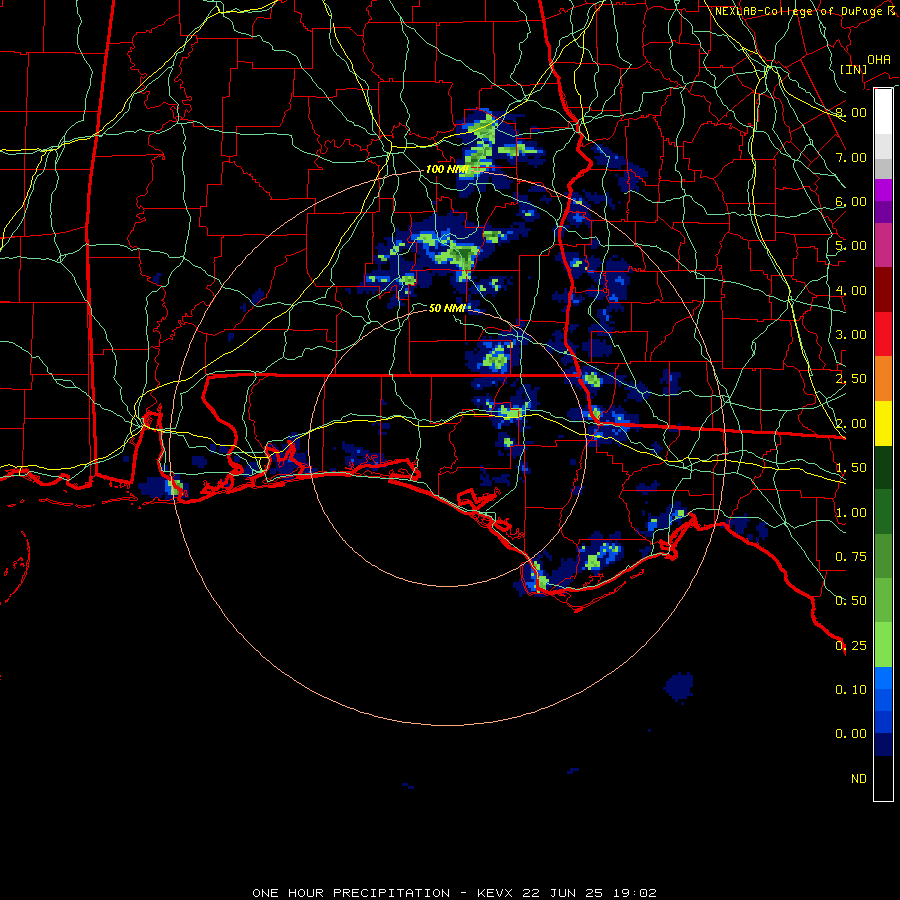
Task: Pick the light blue legend band above 0.10
Action: [x=883, y=678]
